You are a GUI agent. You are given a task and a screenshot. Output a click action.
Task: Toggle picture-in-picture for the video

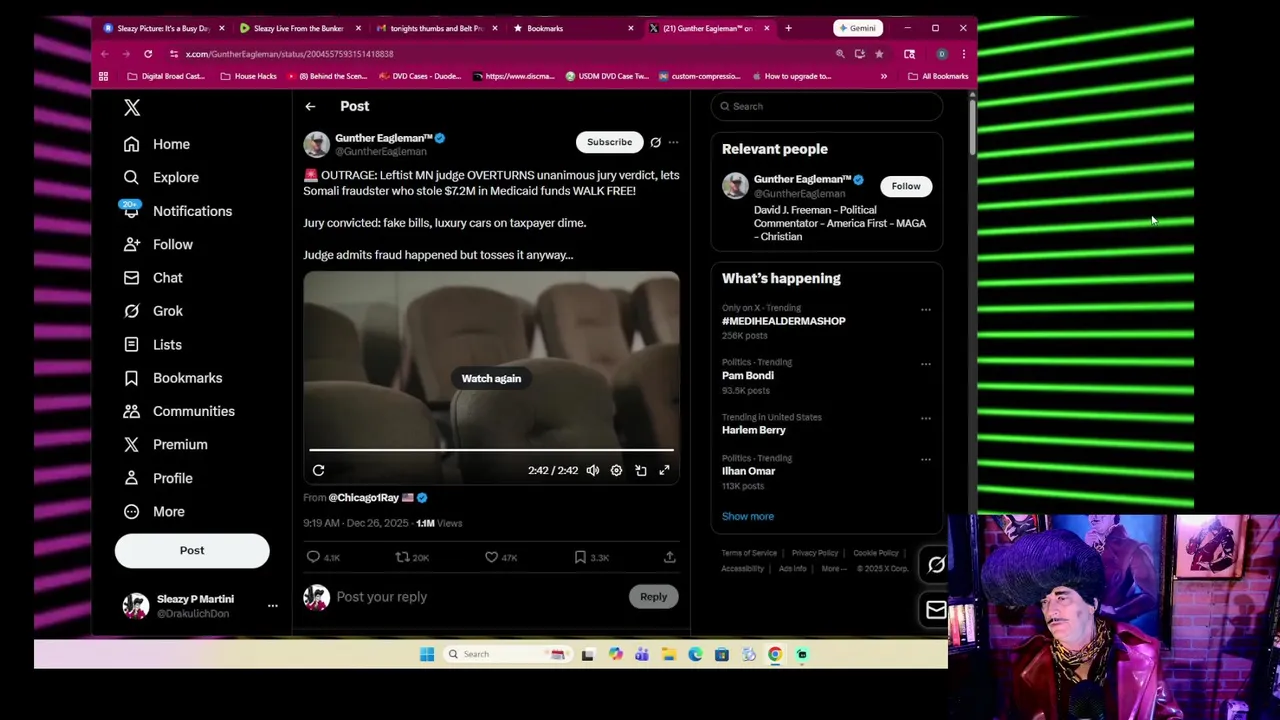coord(641,470)
